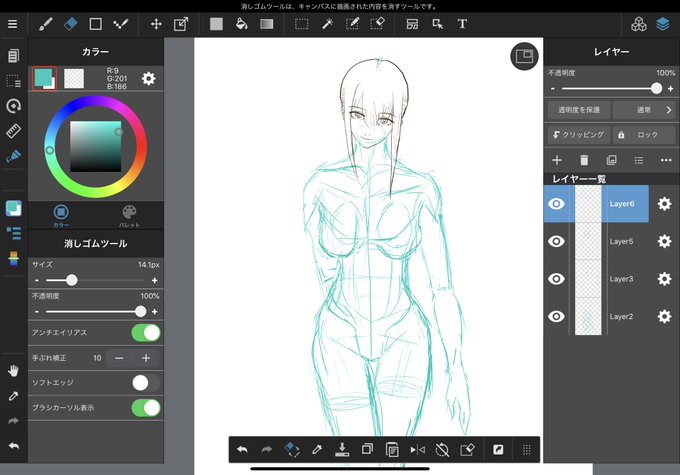
Task: Hide Layer2 with its eye icon
Action: coord(556,316)
